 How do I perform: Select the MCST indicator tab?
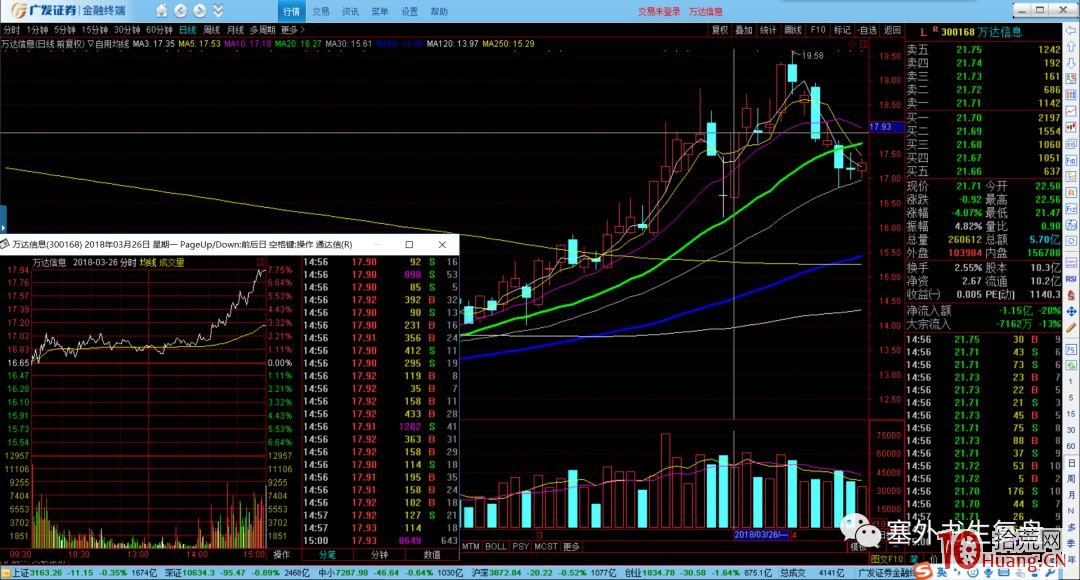point(546,547)
